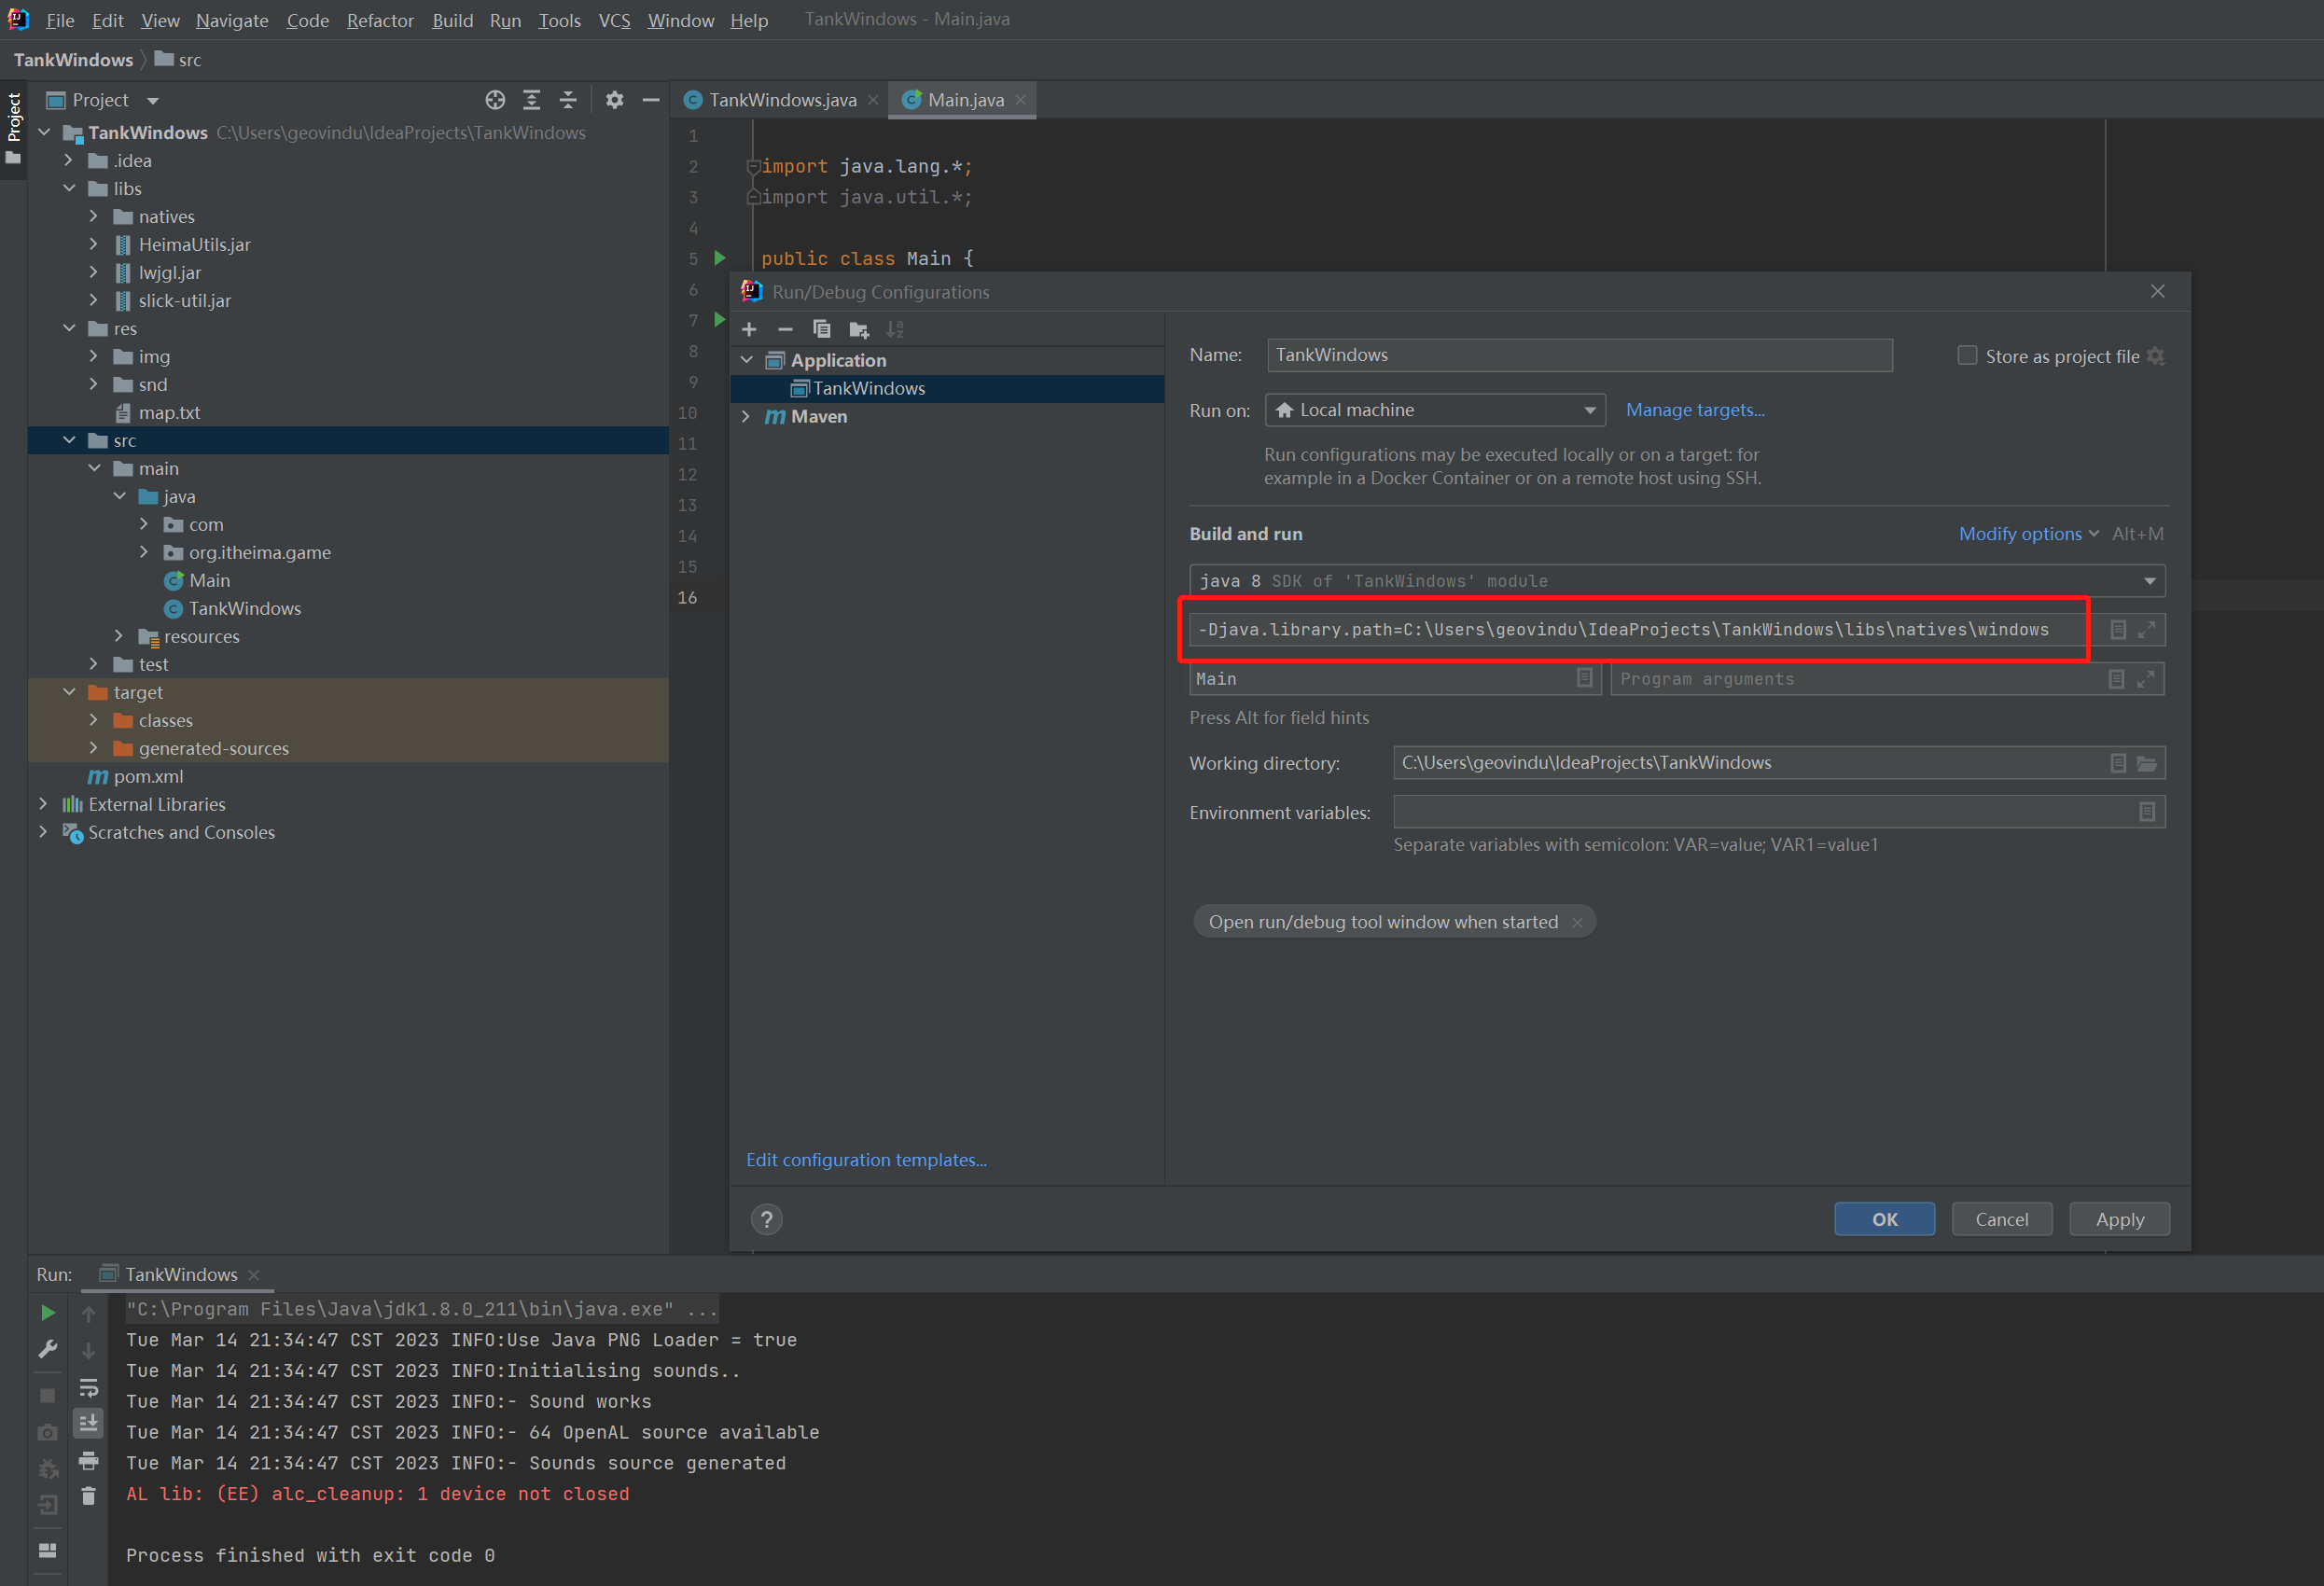The image size is (2324, 1586).
Task: Toggle Scroll to End in Run console
Action: click(89, 1423)
